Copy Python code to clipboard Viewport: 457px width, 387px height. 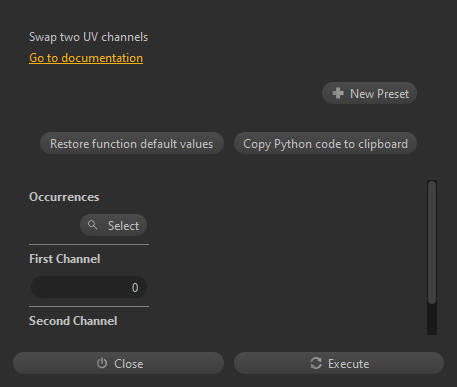click(325, 143)
